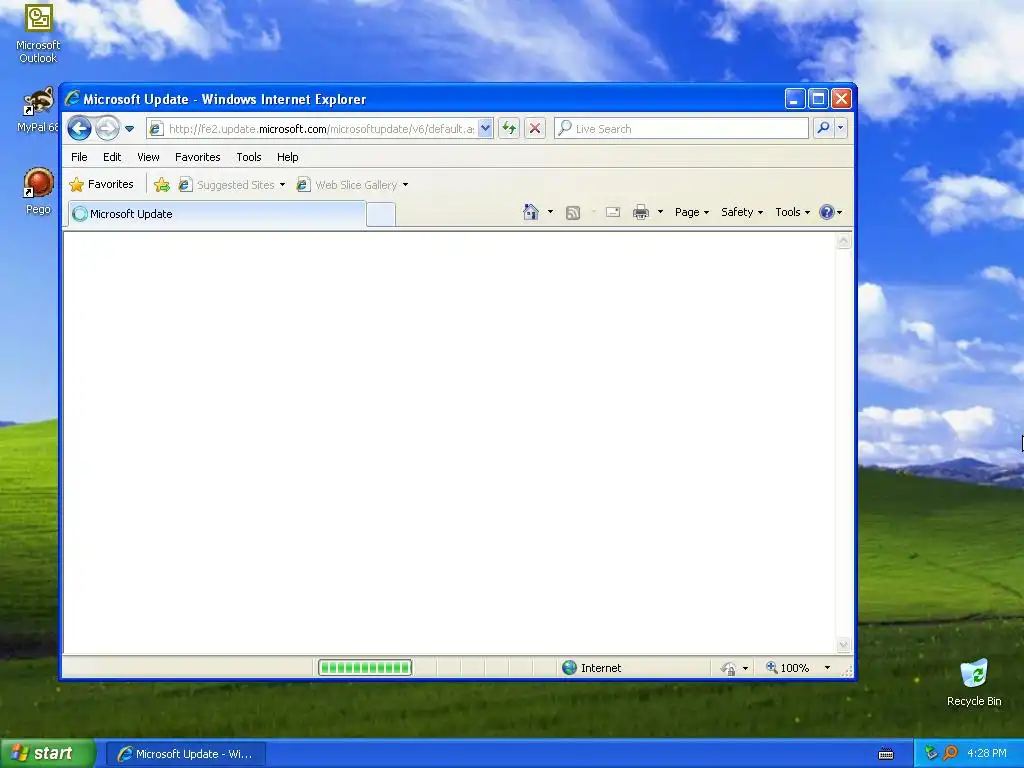Click the Forward navigation arrow
The width and height of the screenshot is (1024, 768).
pos(107,129)
